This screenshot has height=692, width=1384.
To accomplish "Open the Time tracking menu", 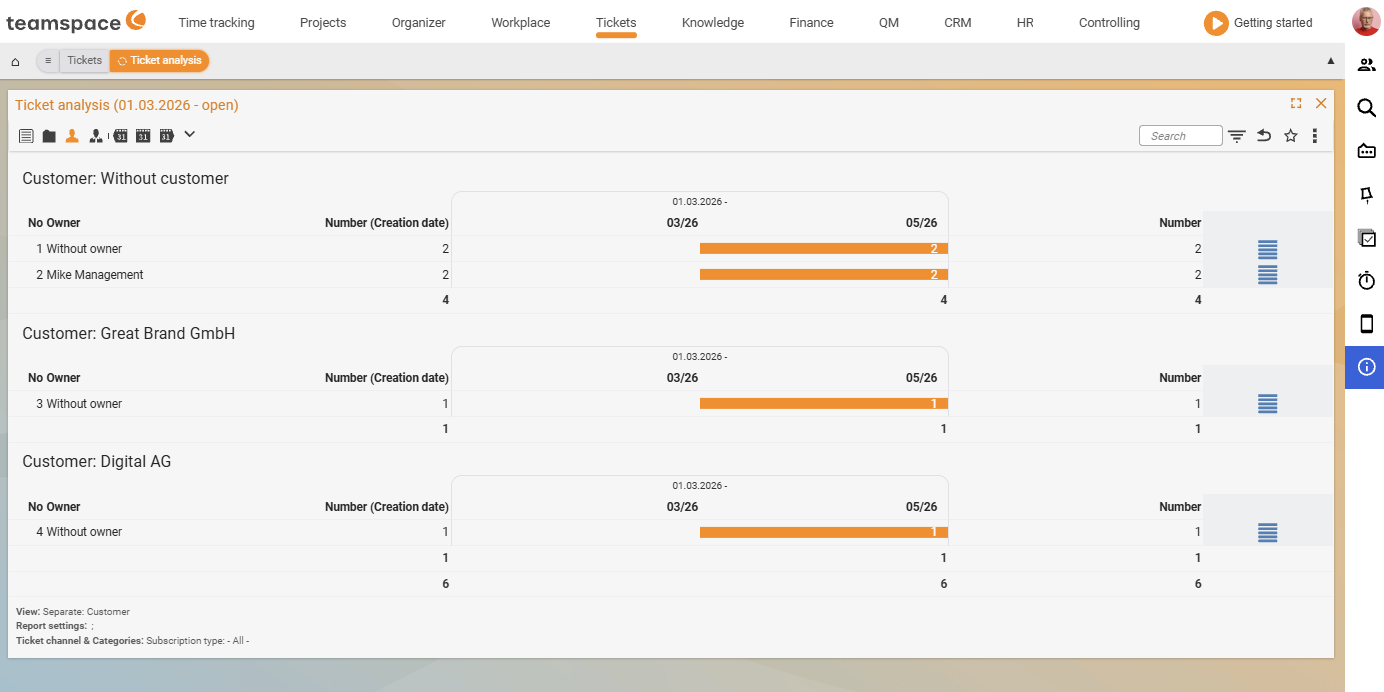I will 217,23.
